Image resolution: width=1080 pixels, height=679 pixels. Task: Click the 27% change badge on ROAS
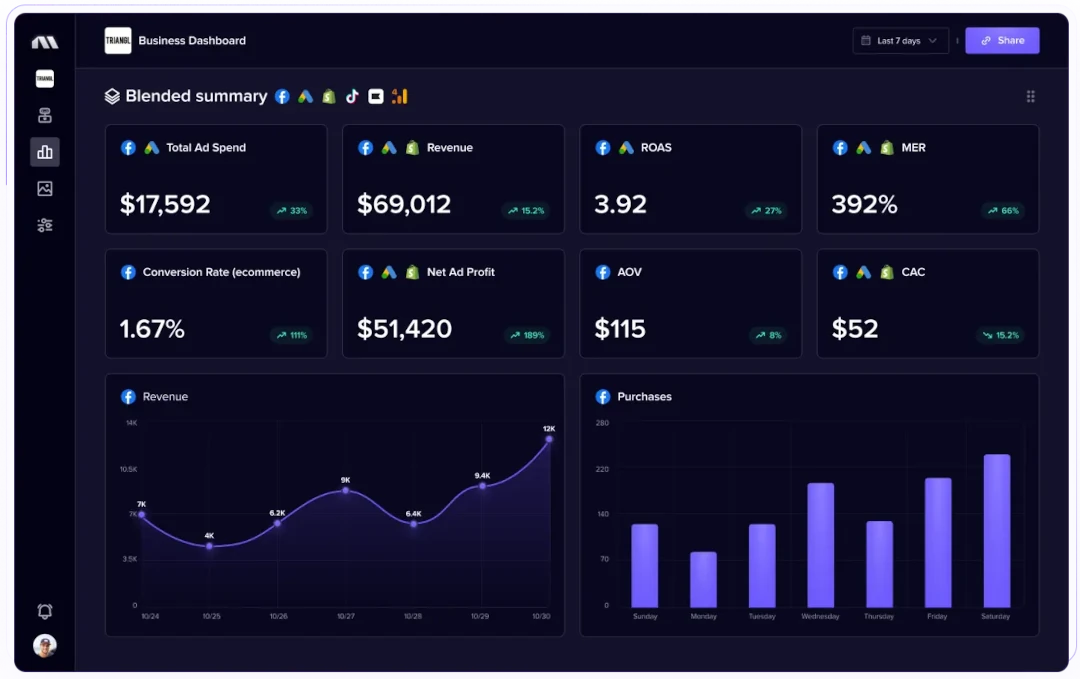coord(767,211)
